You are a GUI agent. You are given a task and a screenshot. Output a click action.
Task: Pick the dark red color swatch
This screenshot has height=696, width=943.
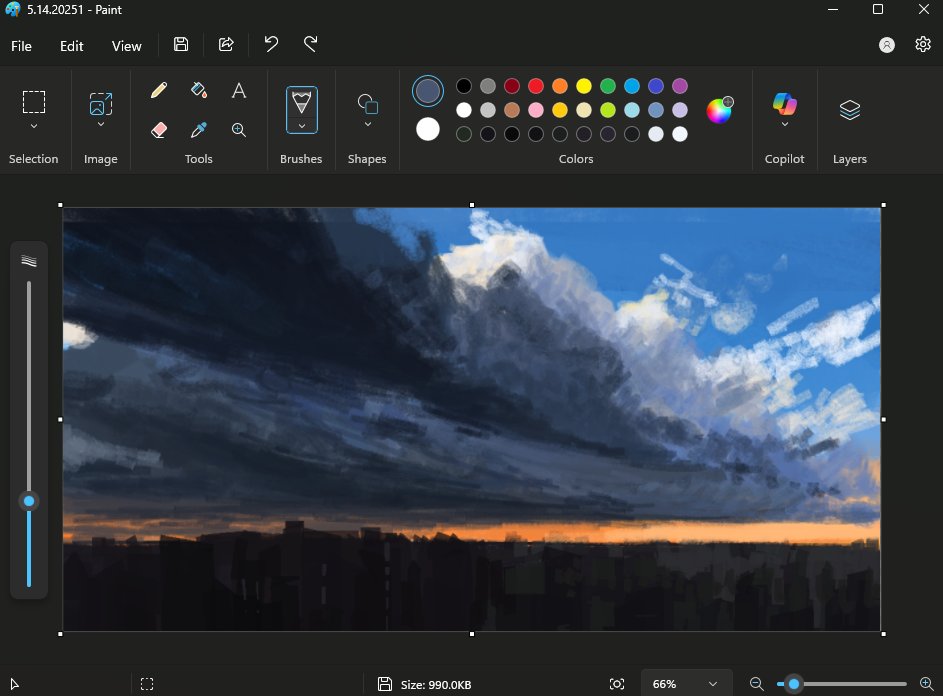pyautogui.click(x=512, y=86)
